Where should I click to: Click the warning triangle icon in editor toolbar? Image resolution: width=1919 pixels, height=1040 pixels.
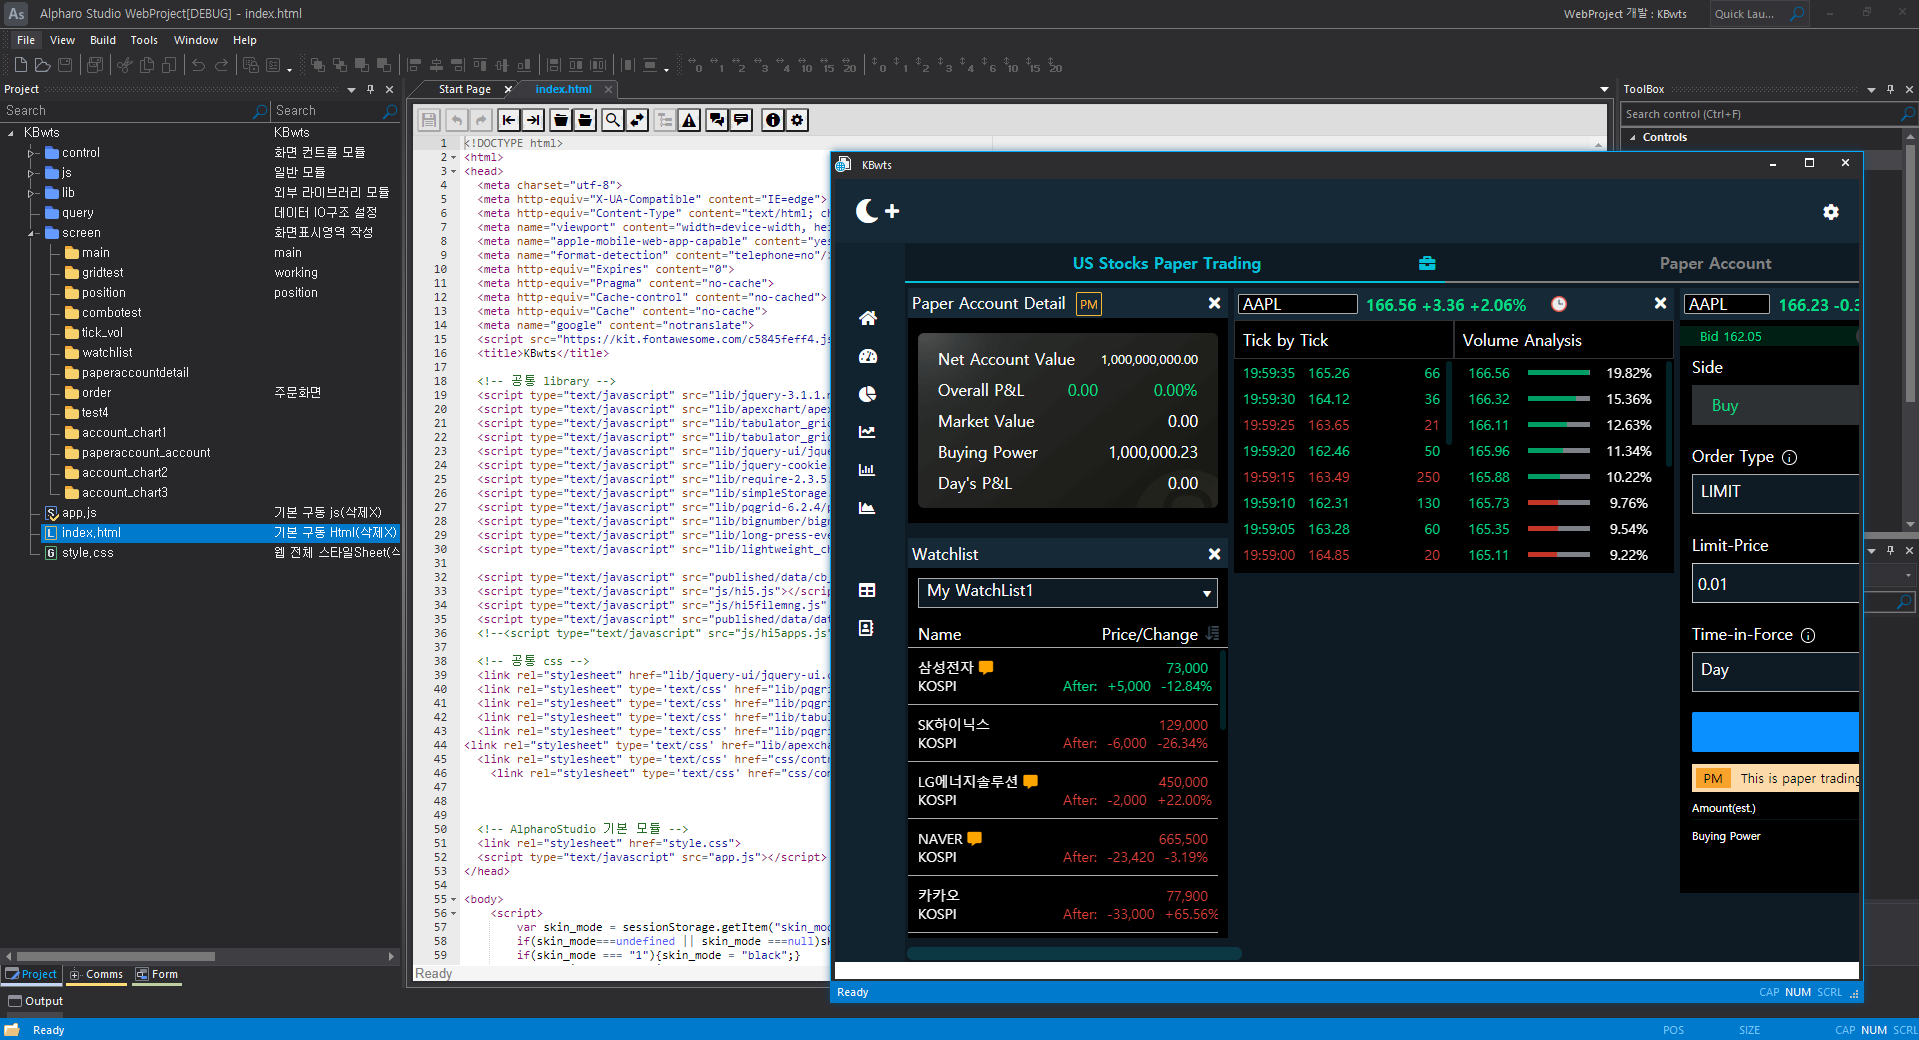(x=688, y=120)
